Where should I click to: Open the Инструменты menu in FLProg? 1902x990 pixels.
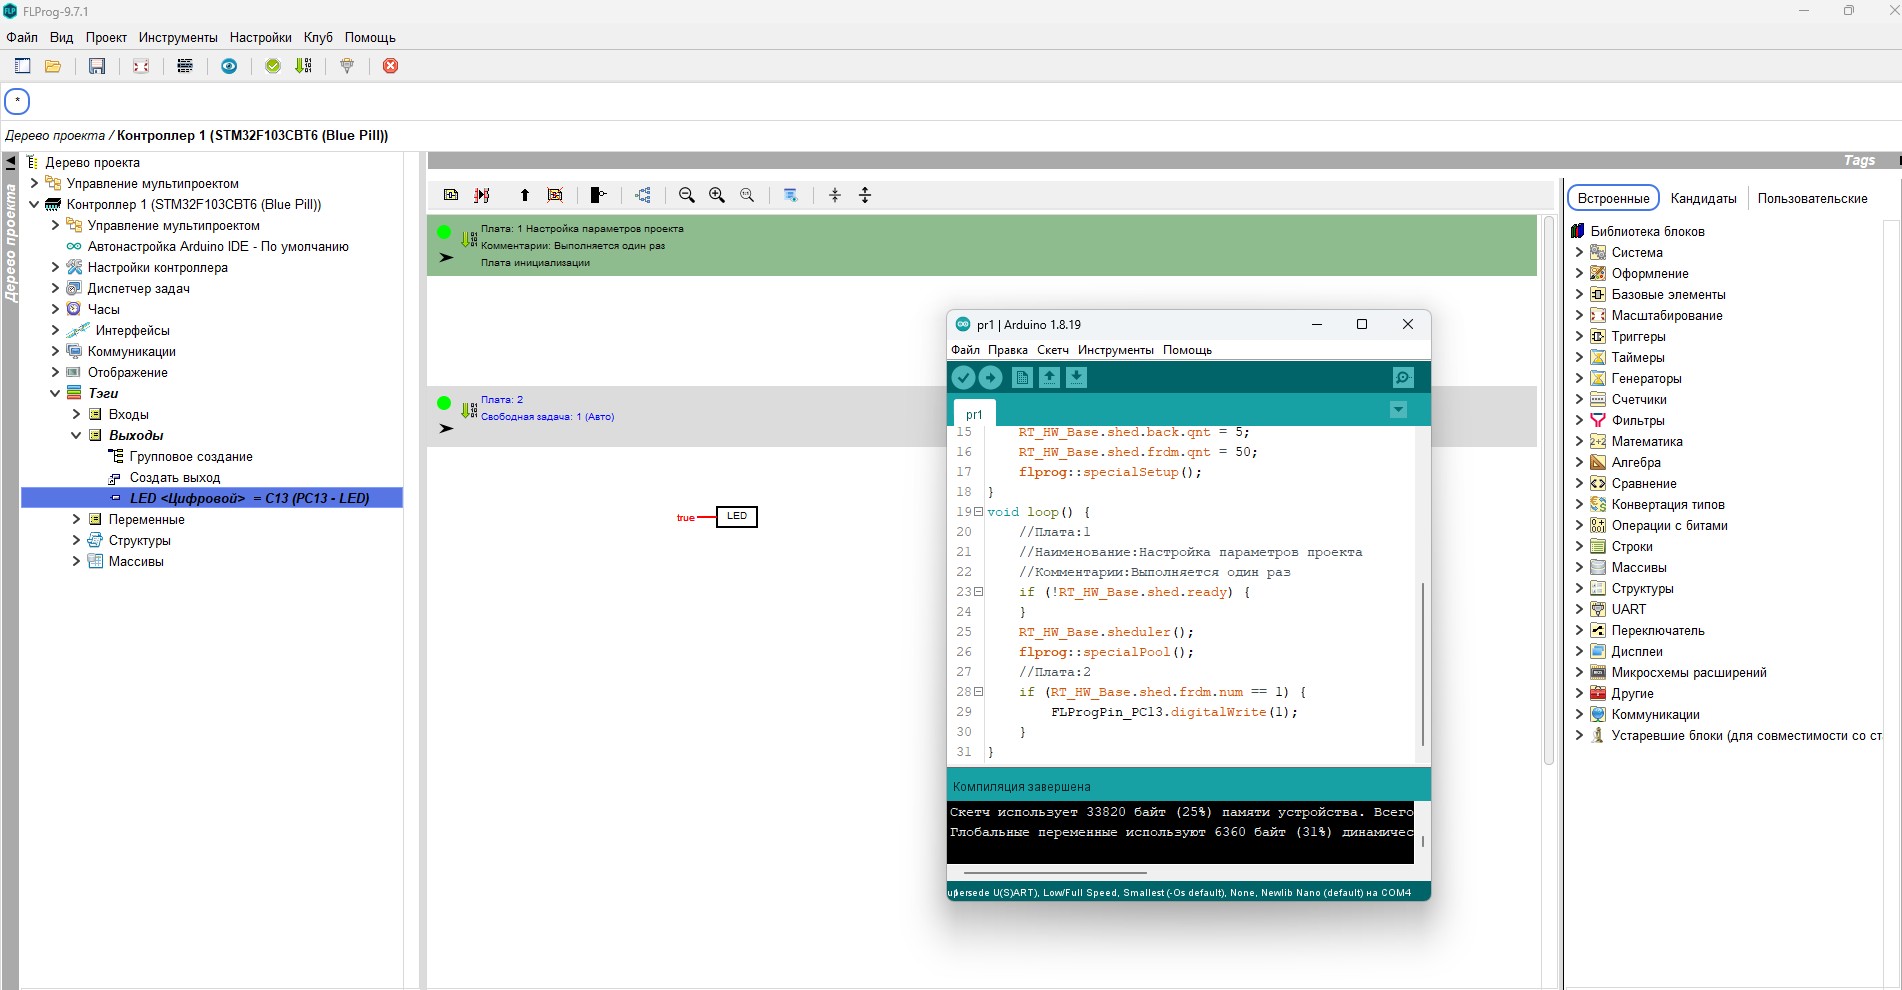coord(178,37)
